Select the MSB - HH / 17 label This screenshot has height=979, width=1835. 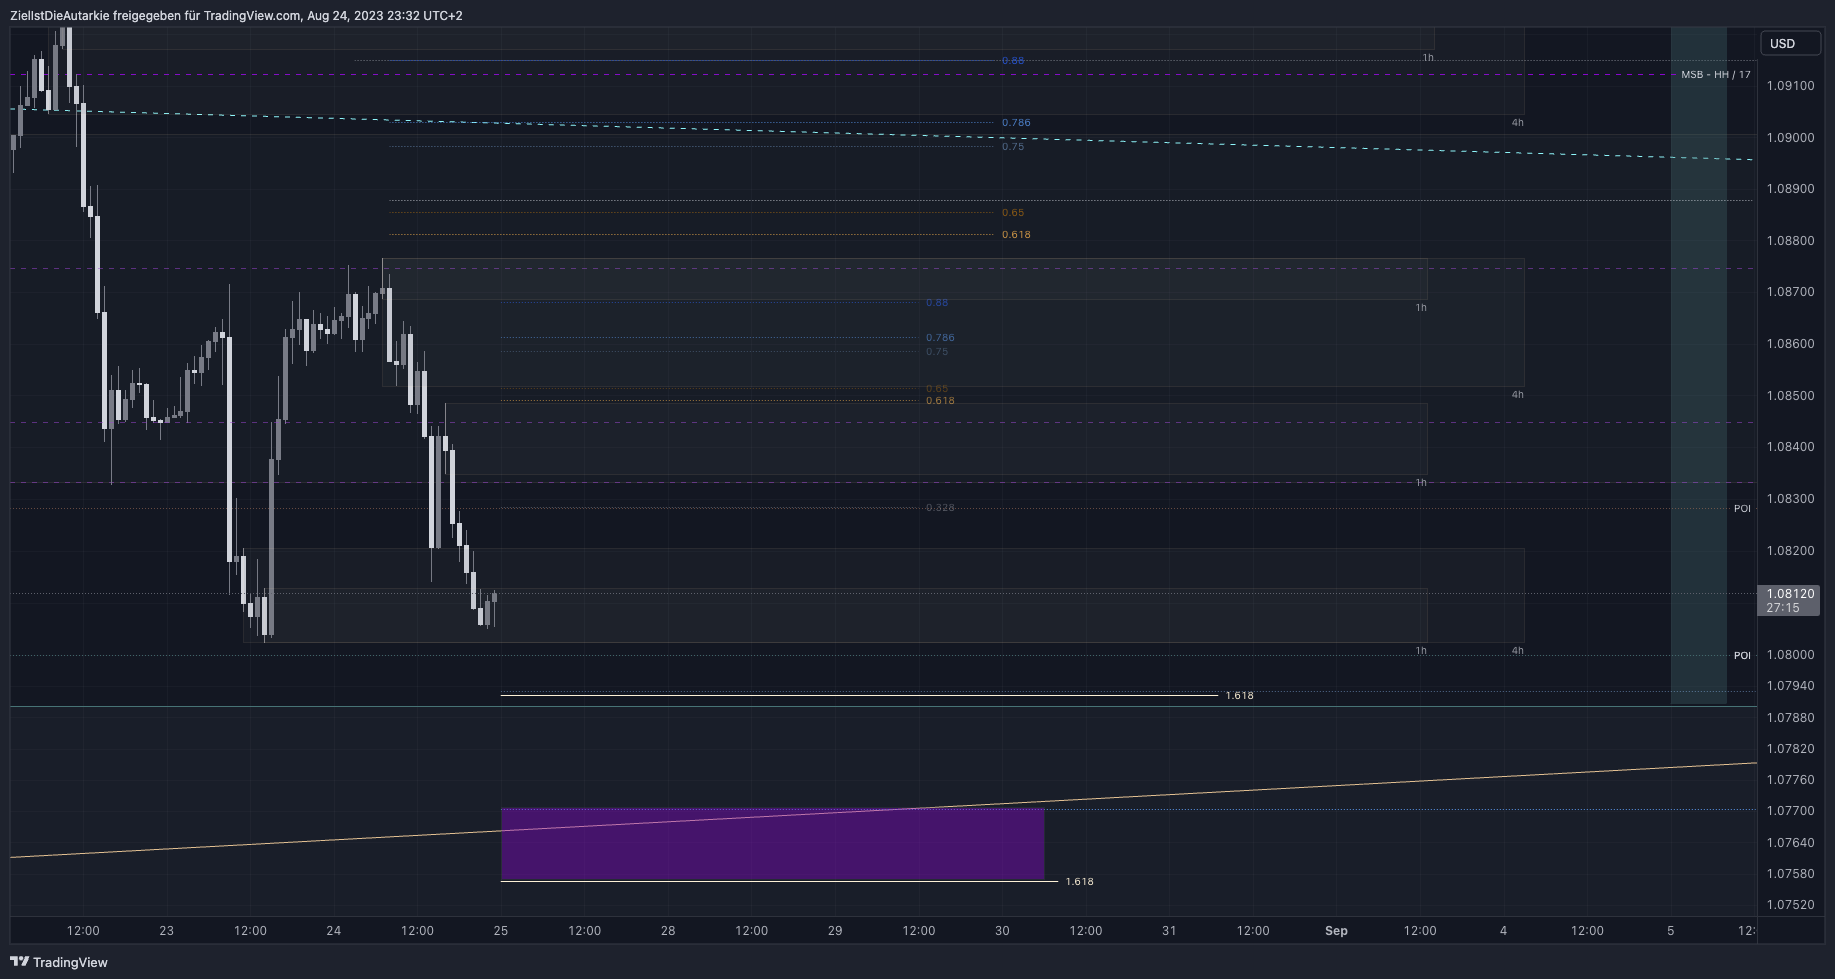click(1716, 75)
